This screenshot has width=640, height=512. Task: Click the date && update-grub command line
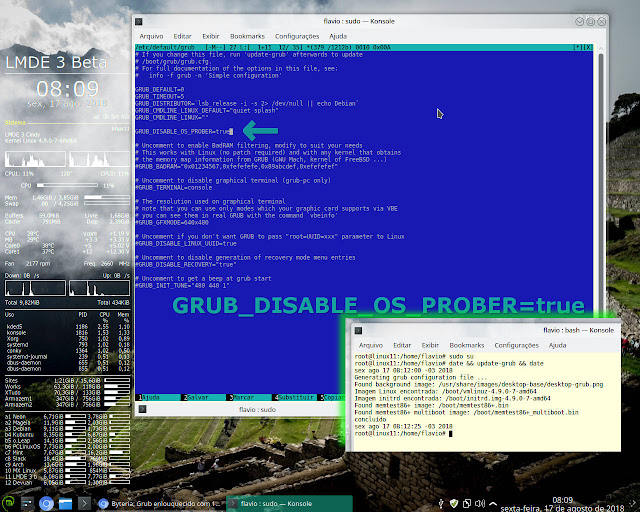[x=449, y=363]
